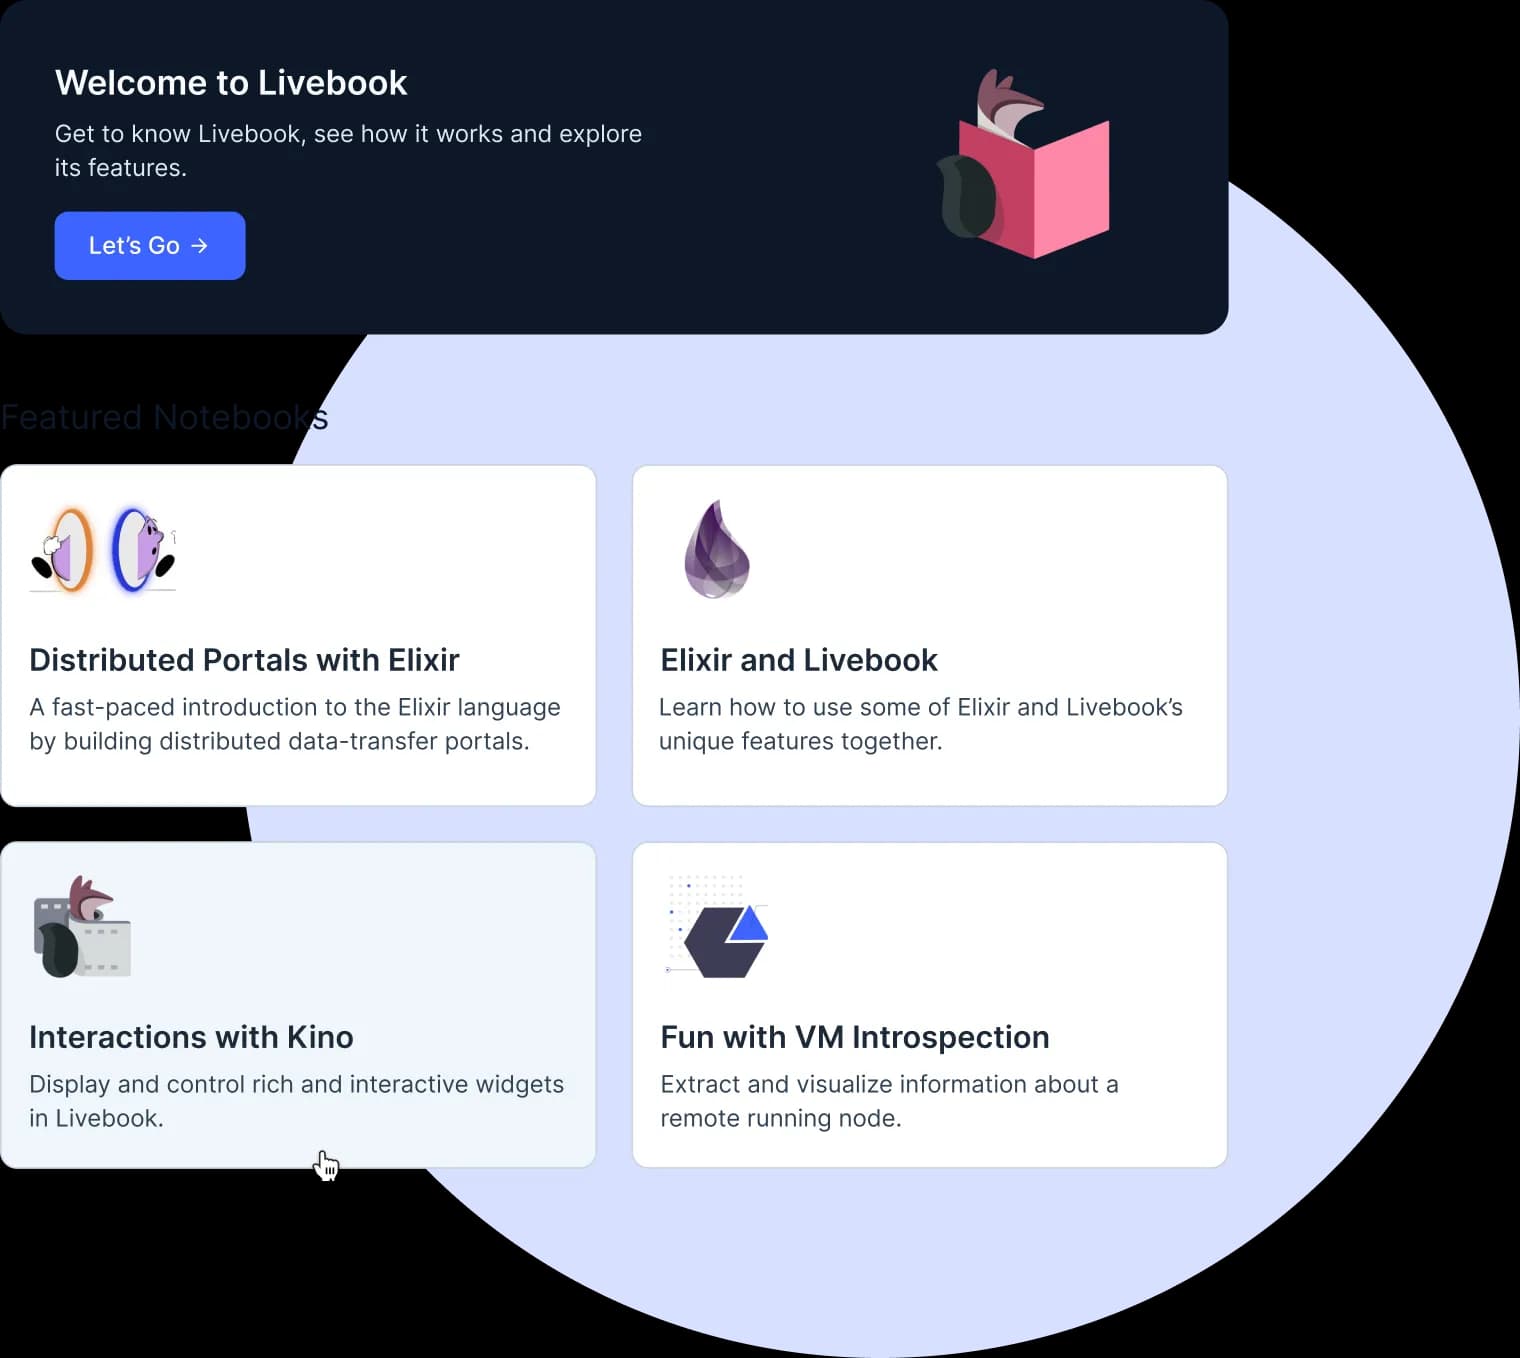1520x1358 pixels.
Task: Click the Kino film strip mascot icon
Action: 82,927
